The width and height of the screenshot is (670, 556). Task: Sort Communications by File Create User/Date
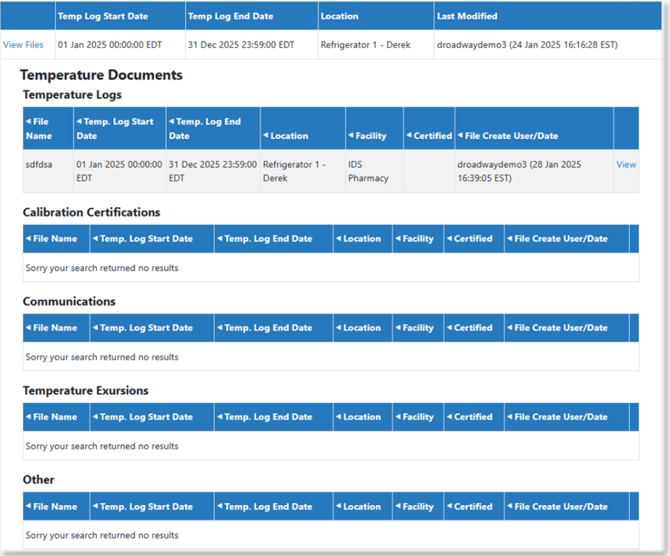pyautogui.click(x=557, y=328)
